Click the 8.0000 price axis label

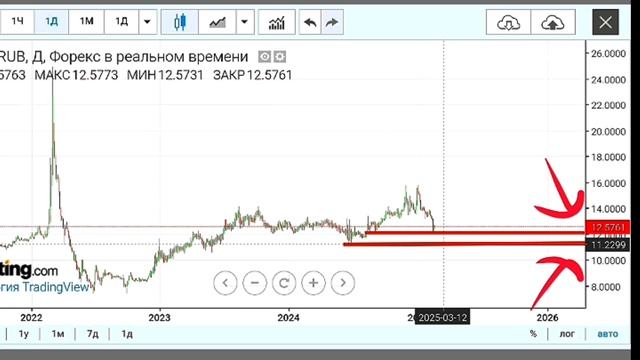(605, 287)
